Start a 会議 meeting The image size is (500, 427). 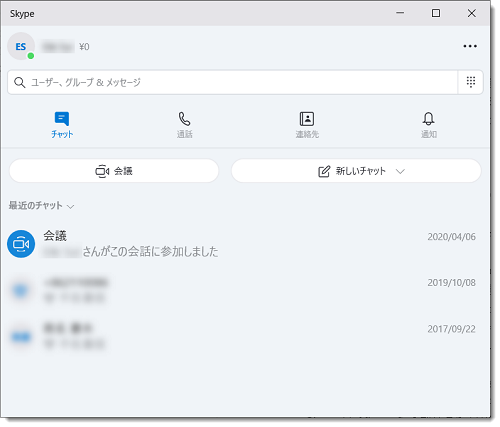[114, 171]
